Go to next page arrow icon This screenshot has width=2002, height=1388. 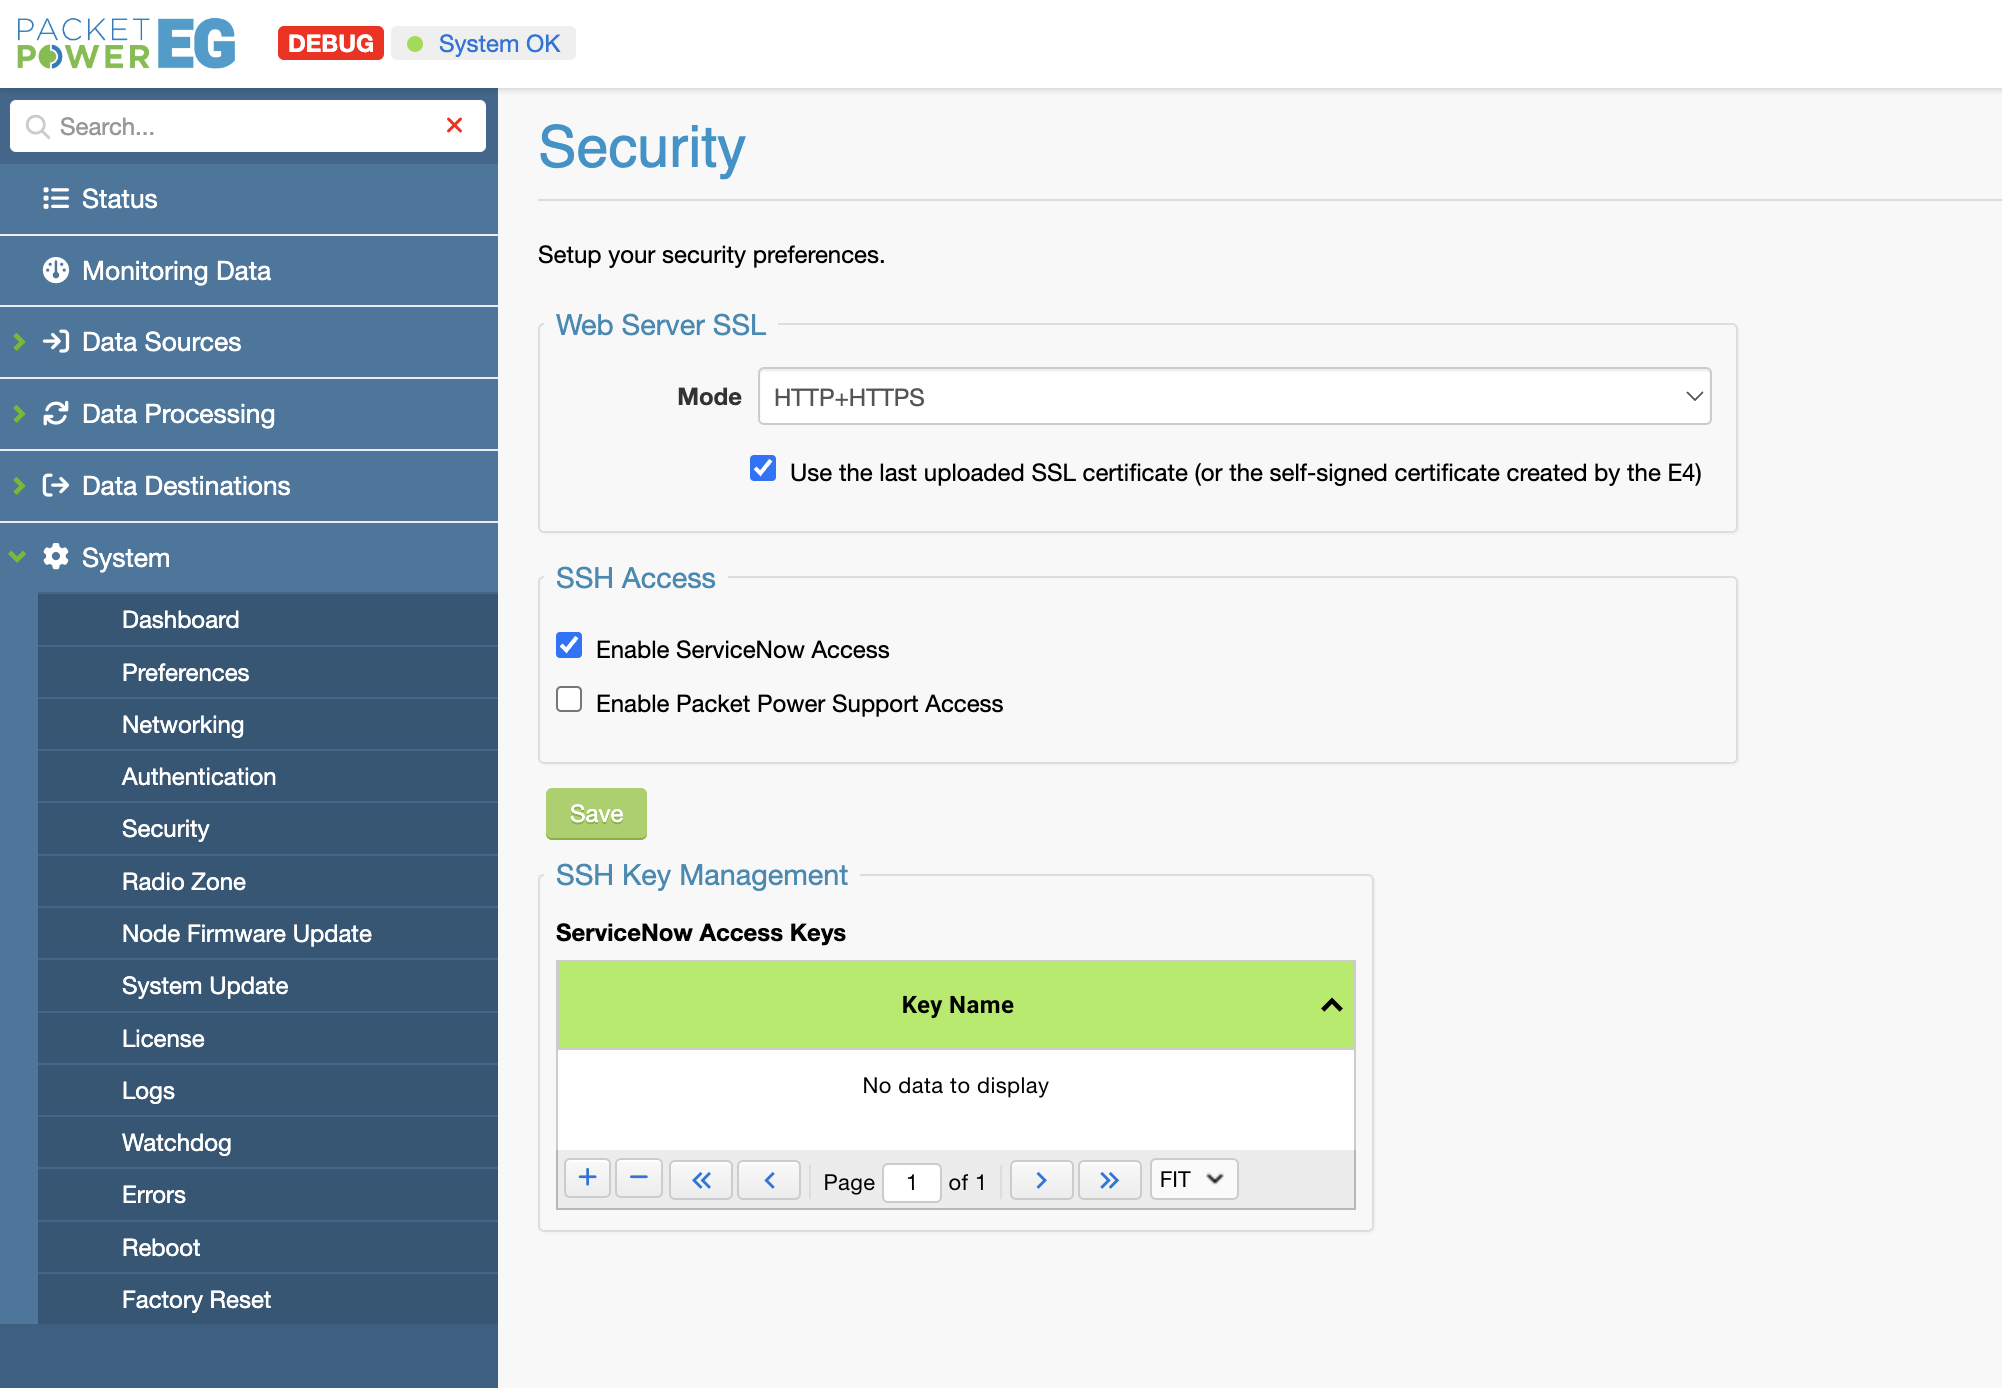click(x=1041, y=1180)
